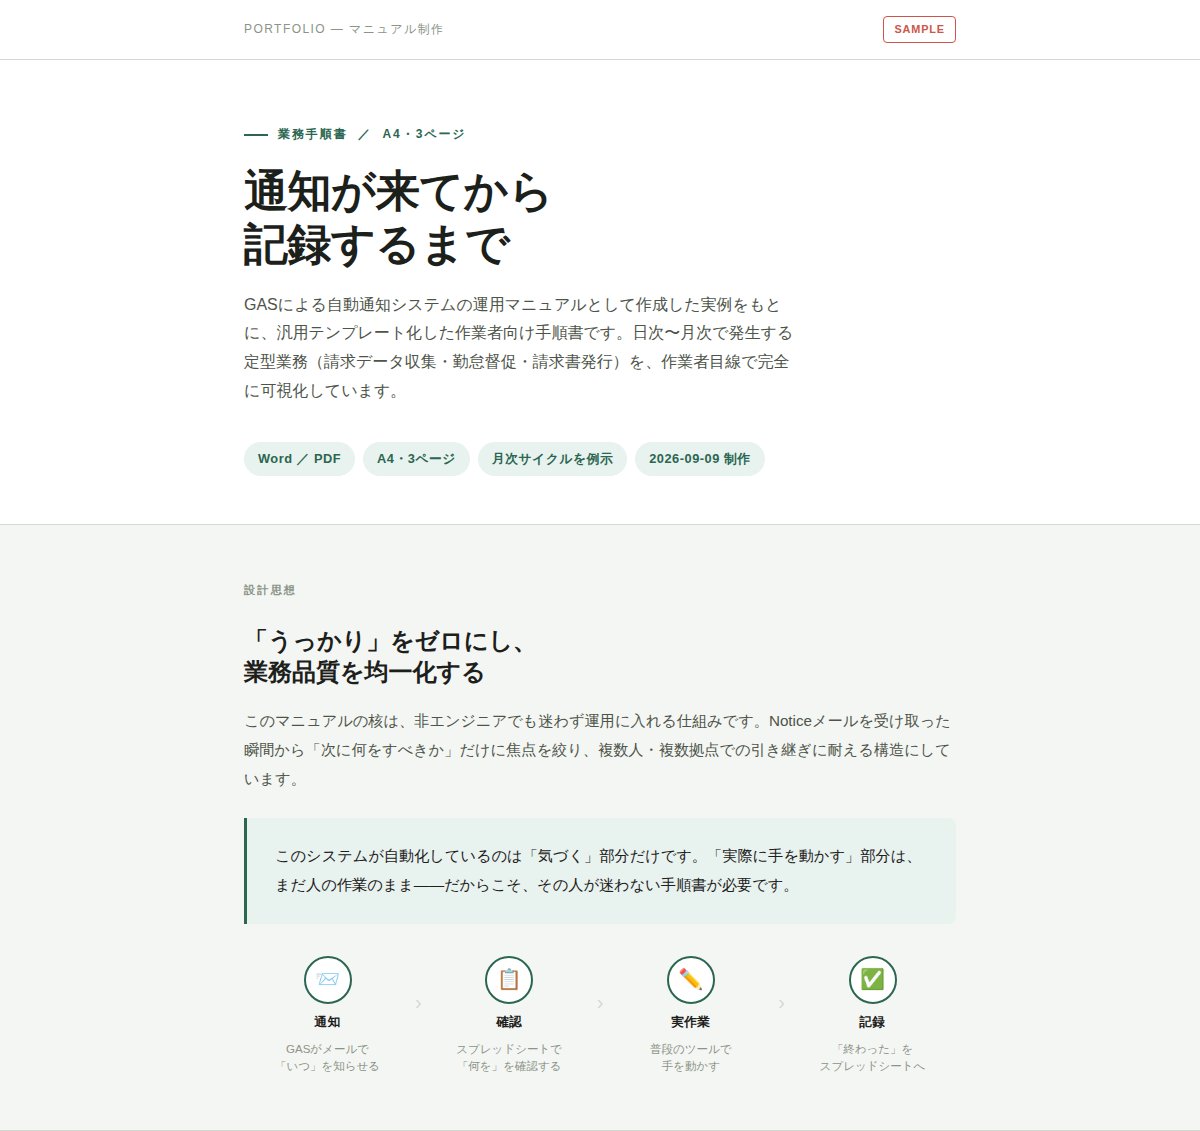Click the 確認 step label
Image resolution: width=1200 pixels, height=1131 pixels.
coord(509,1022)
